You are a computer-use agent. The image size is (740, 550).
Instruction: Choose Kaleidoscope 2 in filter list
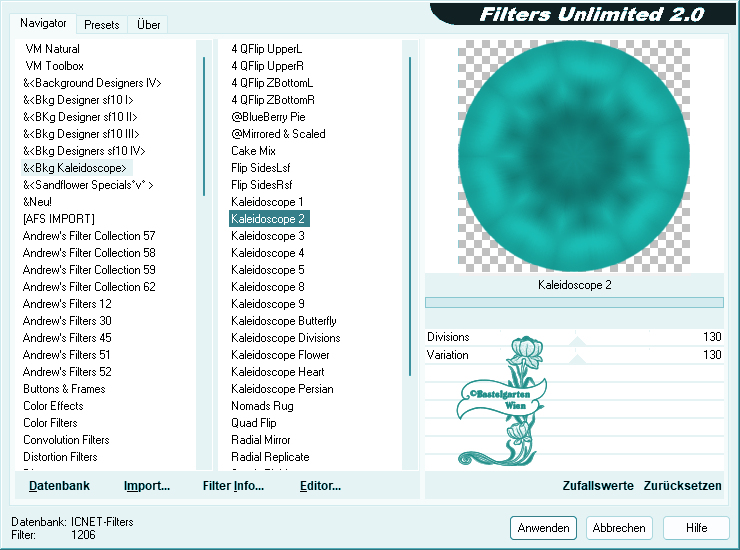pyautogui.click(x=269, y=219)
